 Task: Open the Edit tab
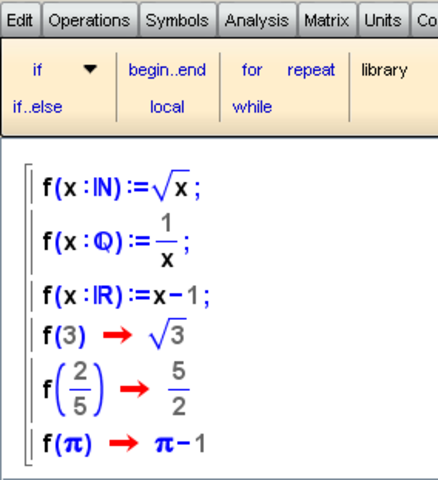tap(20, 20)
